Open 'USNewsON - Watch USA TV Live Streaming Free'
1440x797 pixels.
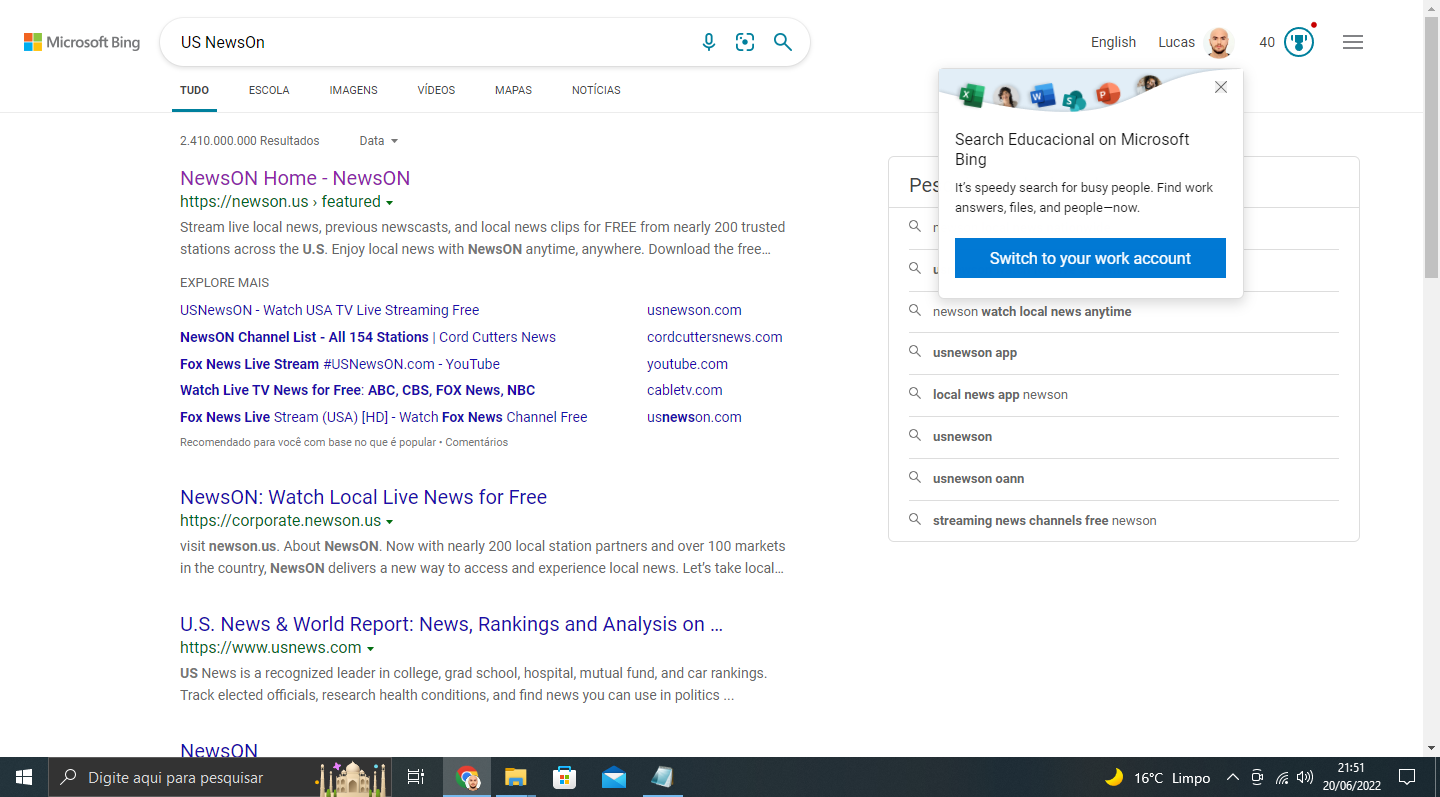coord(329,310)
